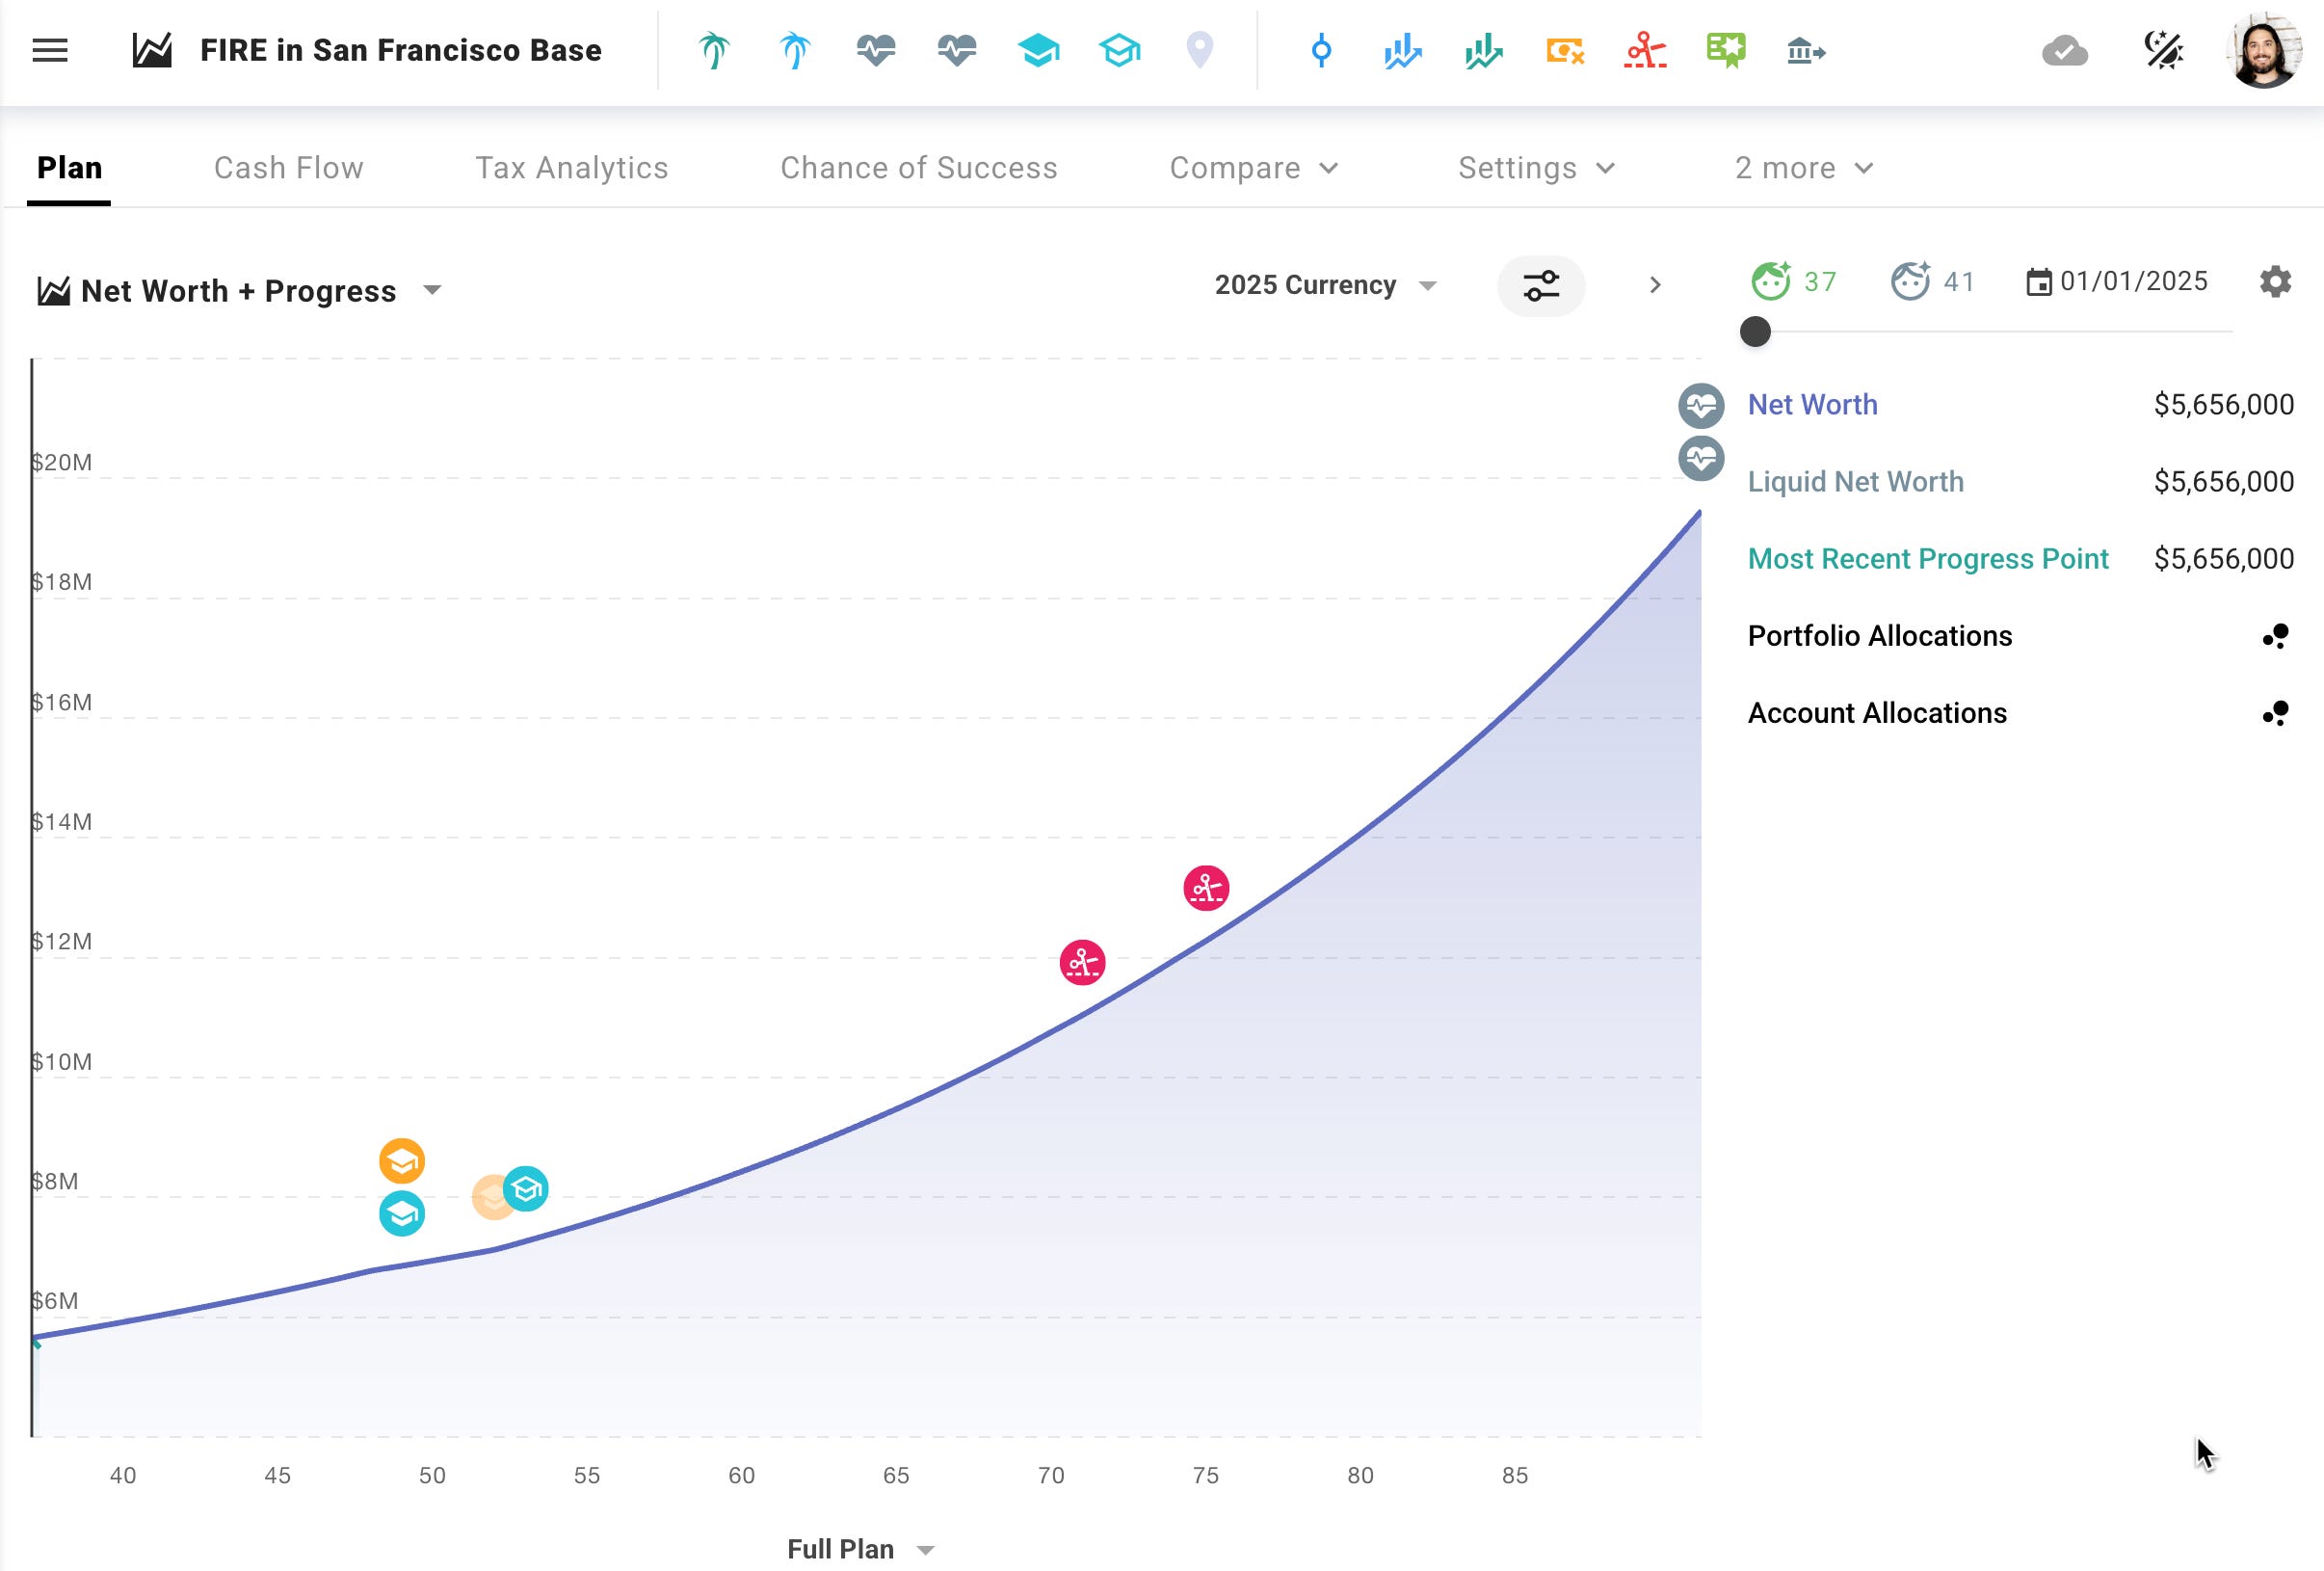Open chart filter sliders button
This screenshot has width=2324, height=1571.
coord(1541,286)
